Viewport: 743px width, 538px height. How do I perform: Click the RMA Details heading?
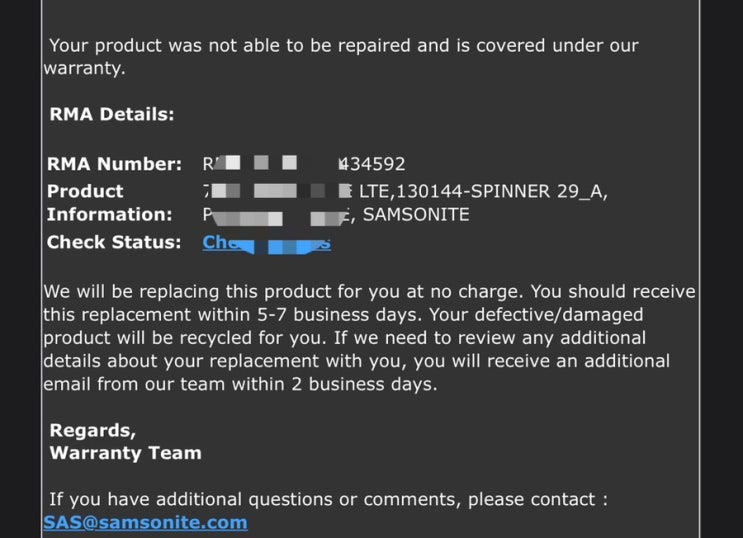point(112,114)
